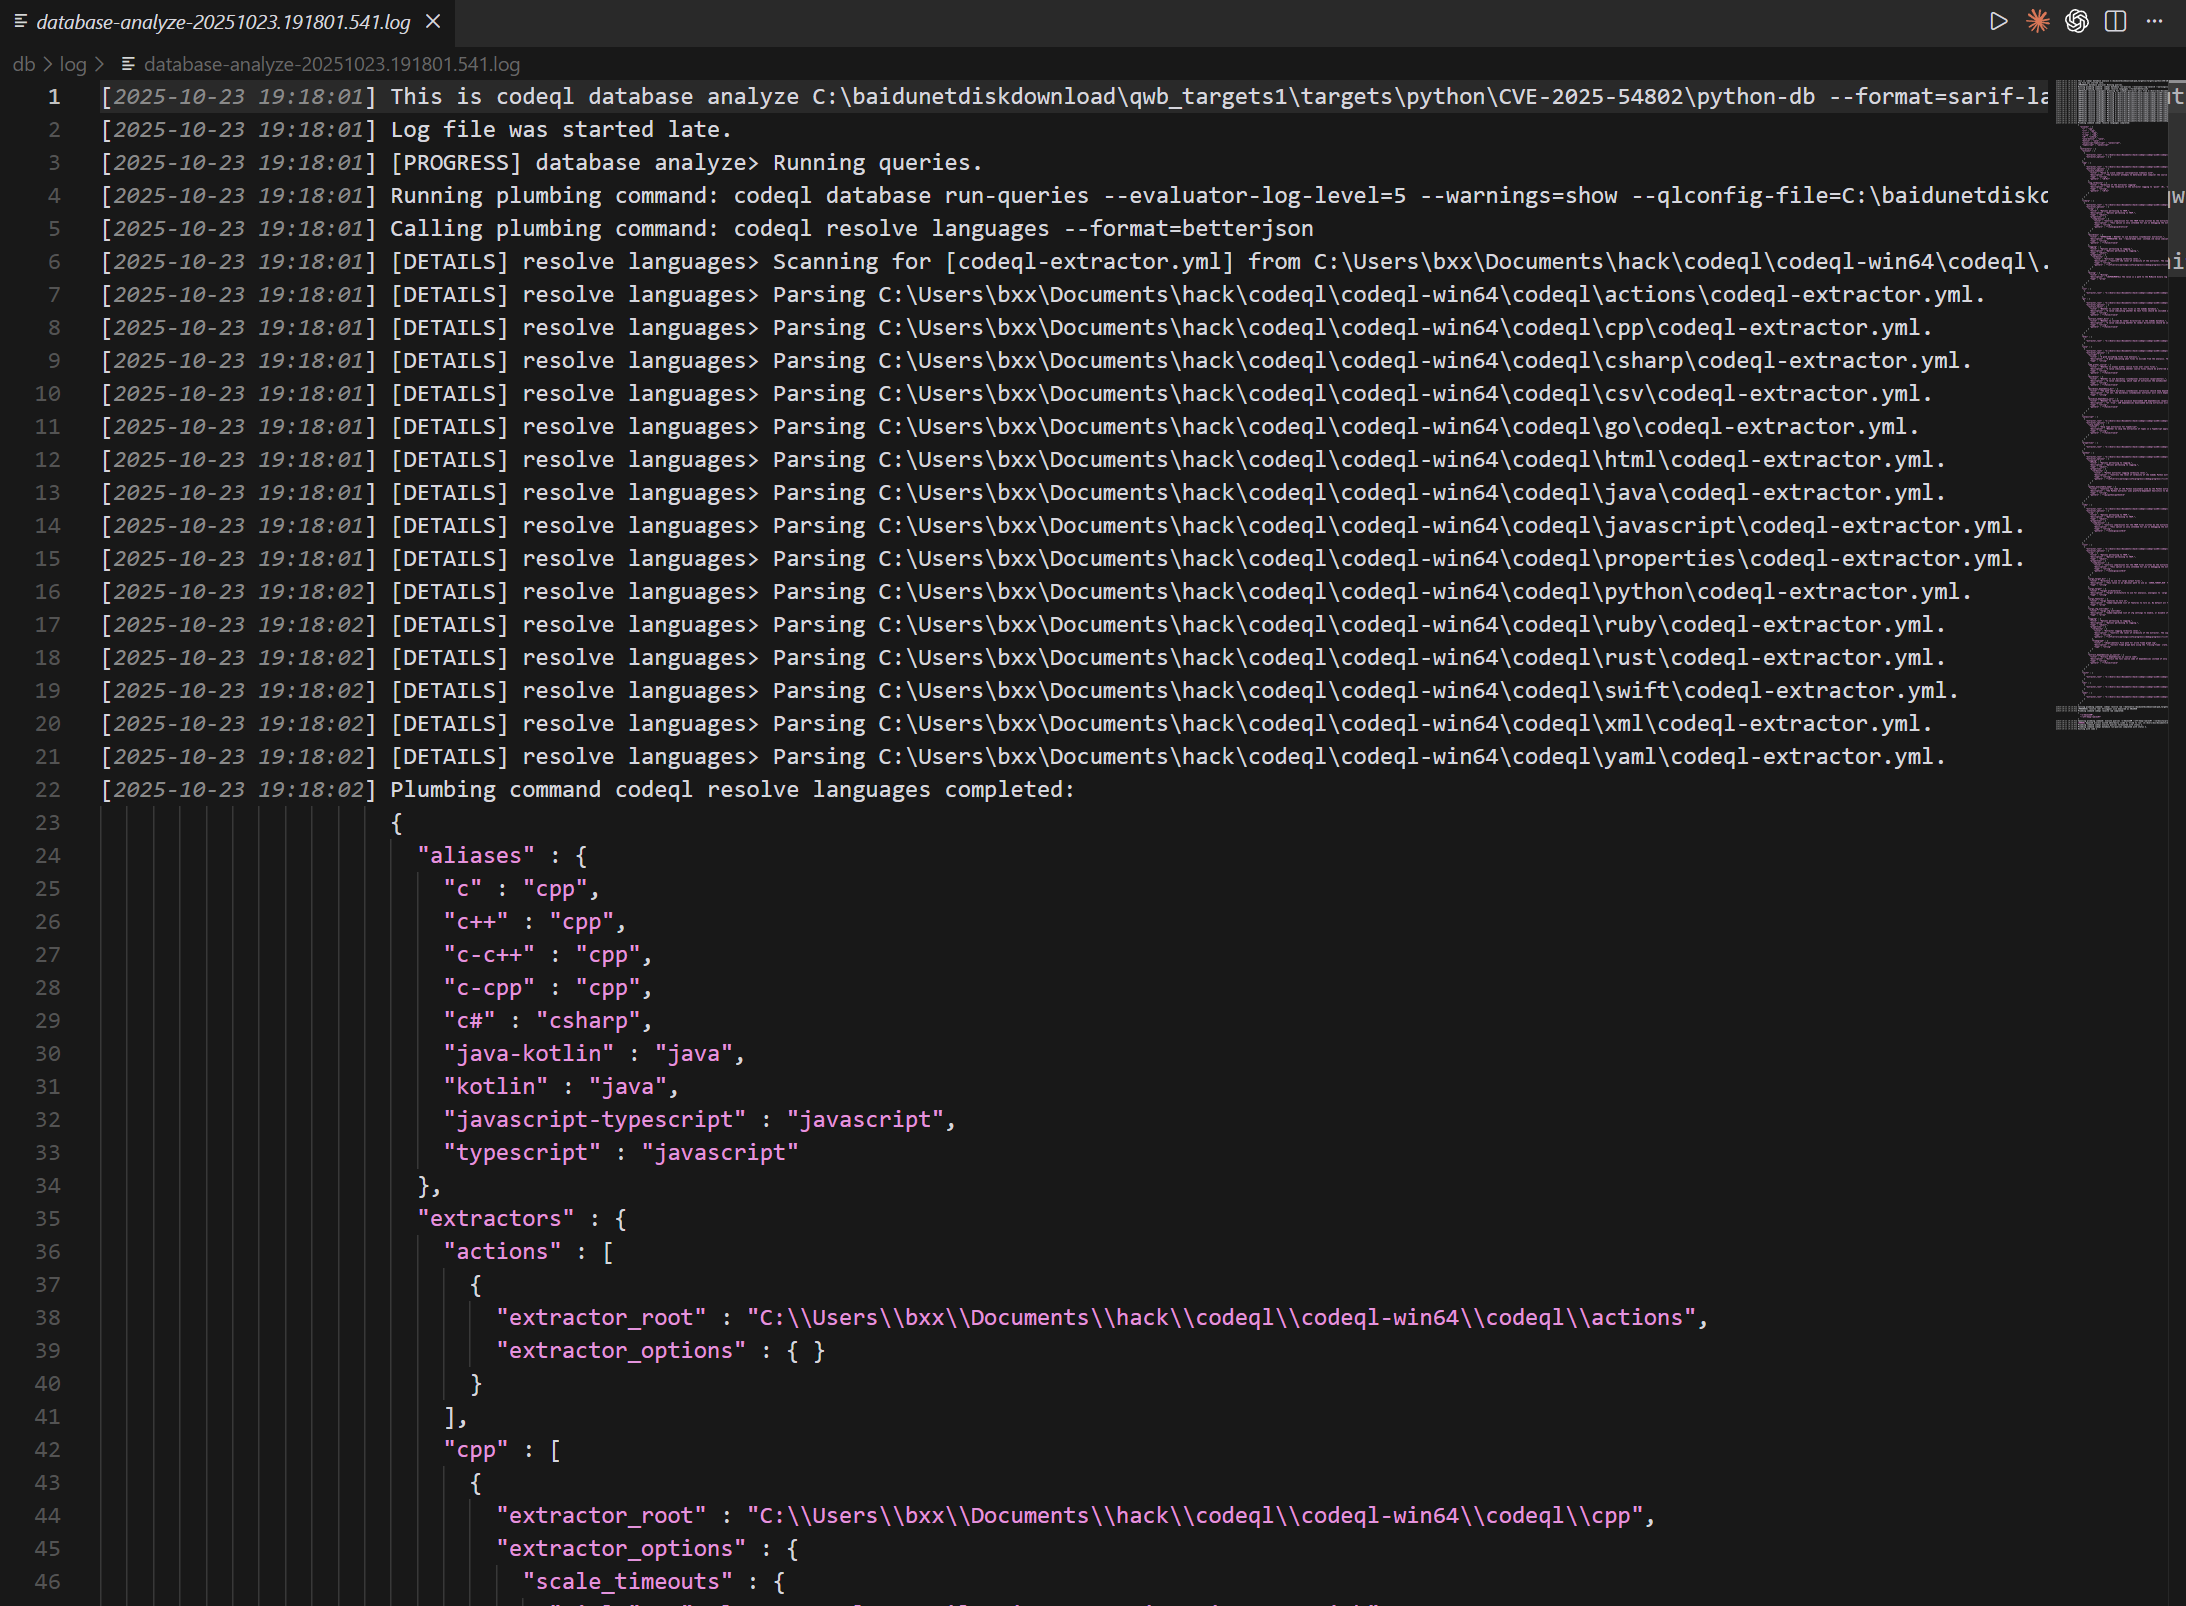Expand the breadcrumb file name entry
This screenshot has height=1606, width=2186.
(x=331, y=64)
